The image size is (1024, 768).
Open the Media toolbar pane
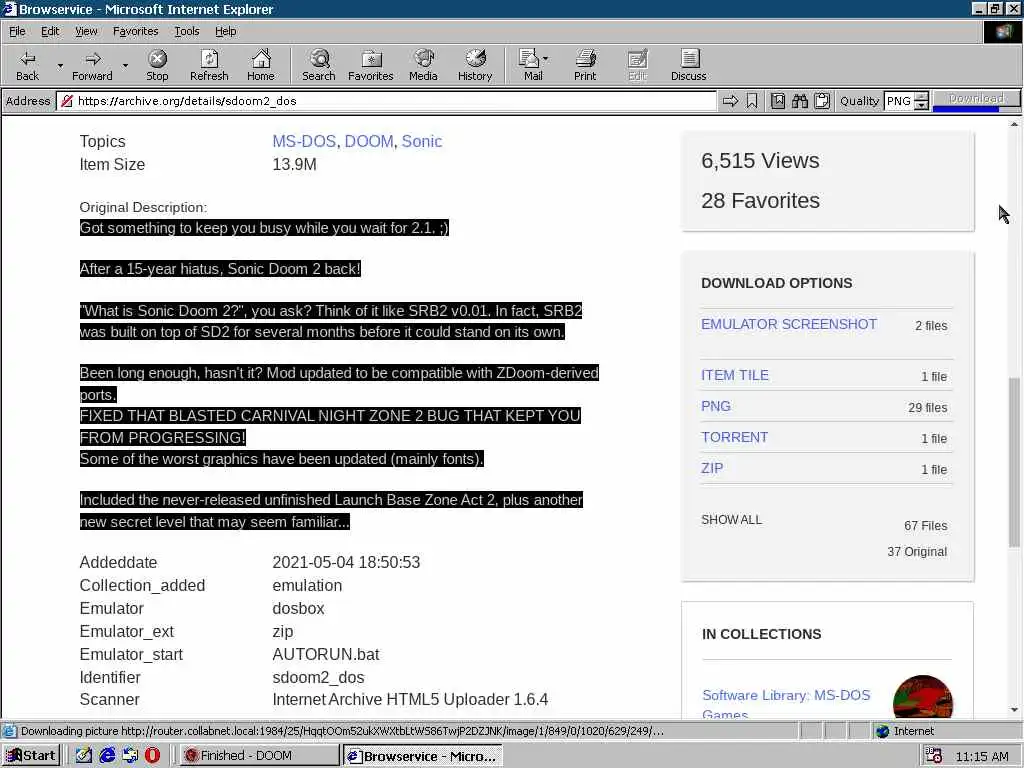423,65
